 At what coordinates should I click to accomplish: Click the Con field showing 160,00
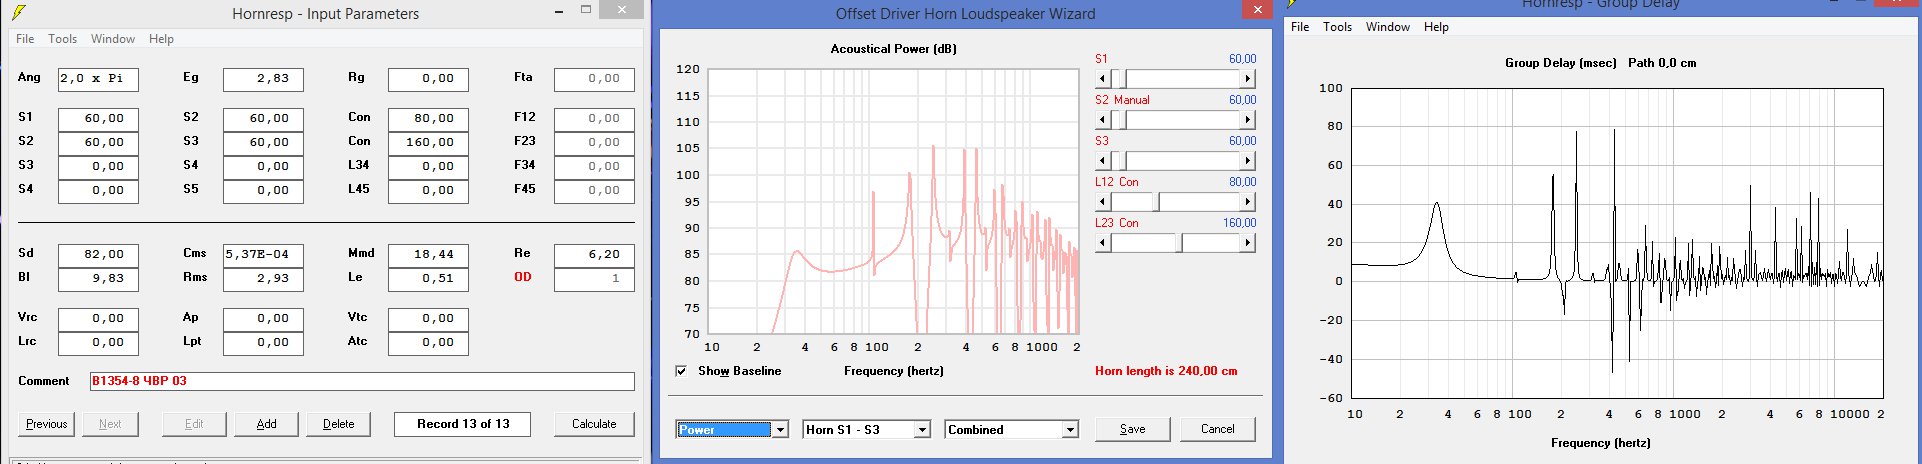[428, 143]
